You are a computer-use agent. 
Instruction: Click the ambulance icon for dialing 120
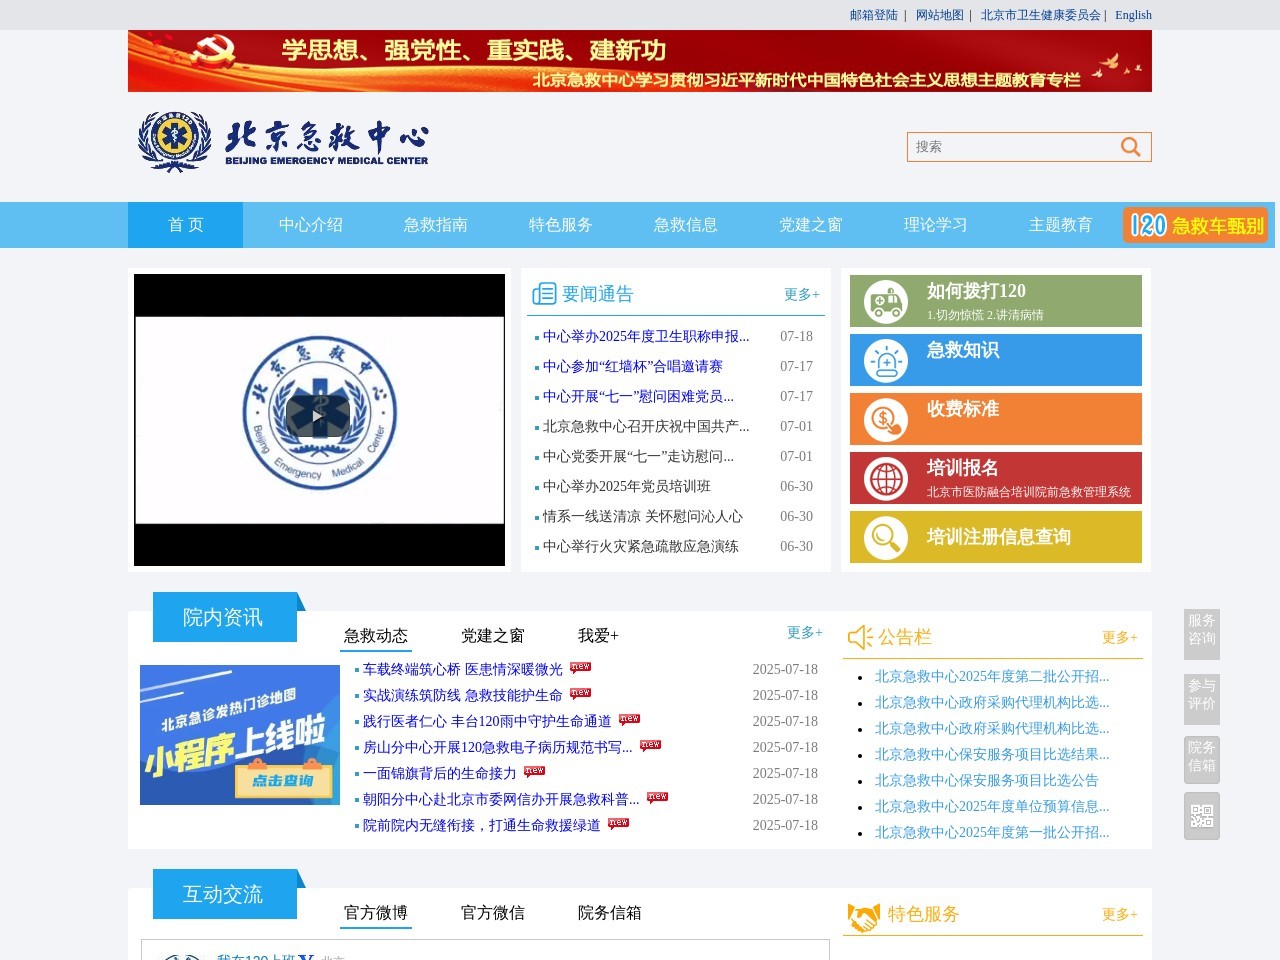pyautogui.click(x=885, y=301)
